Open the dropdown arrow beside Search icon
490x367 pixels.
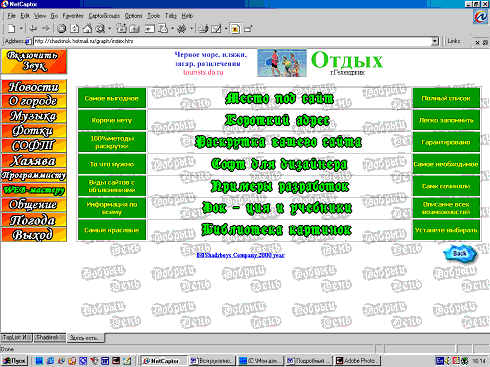(x=109, y=29)
